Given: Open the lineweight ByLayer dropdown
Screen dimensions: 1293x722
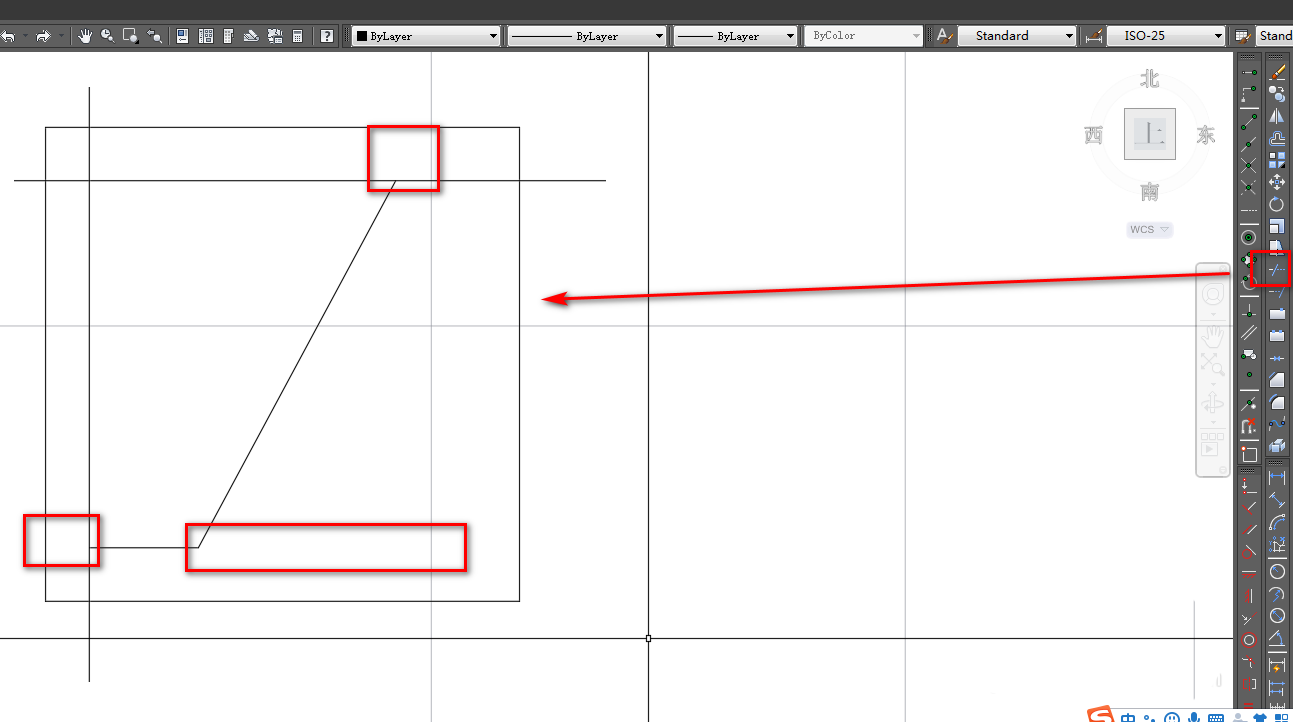Looking at the screenshot, I should [735, 36].
